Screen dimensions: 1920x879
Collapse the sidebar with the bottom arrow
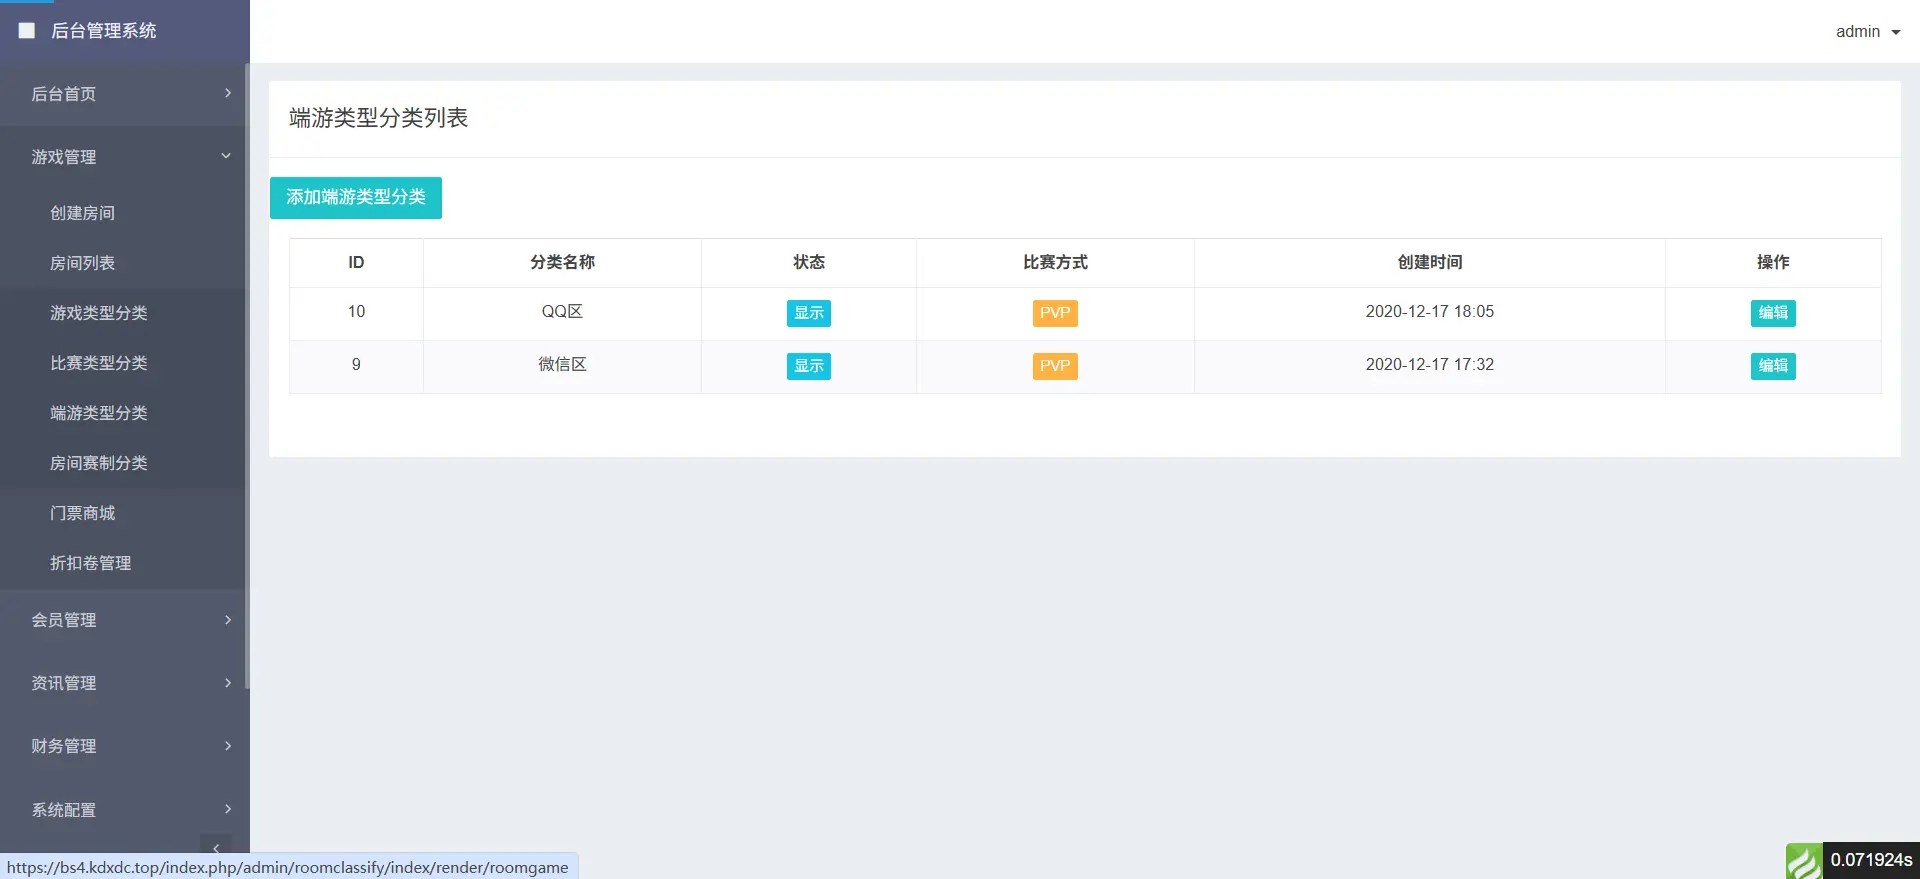(x=216, y=847)
